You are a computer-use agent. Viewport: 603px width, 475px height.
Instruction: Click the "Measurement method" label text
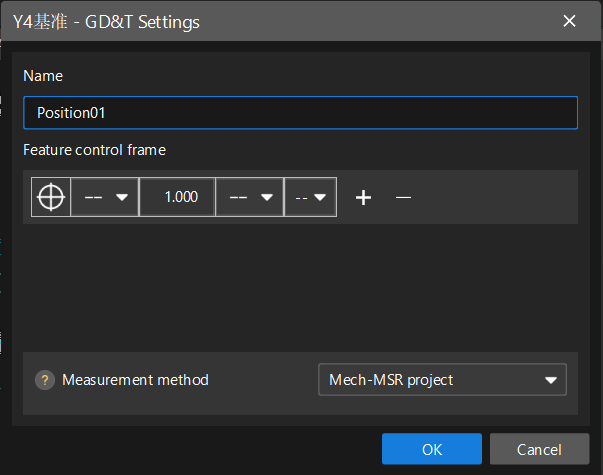click(135, 380)
